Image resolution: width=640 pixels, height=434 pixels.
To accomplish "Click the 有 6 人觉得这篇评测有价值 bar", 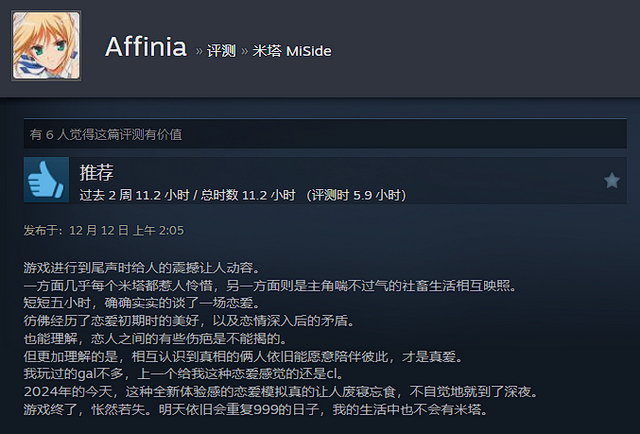I will tap(325, 134).
